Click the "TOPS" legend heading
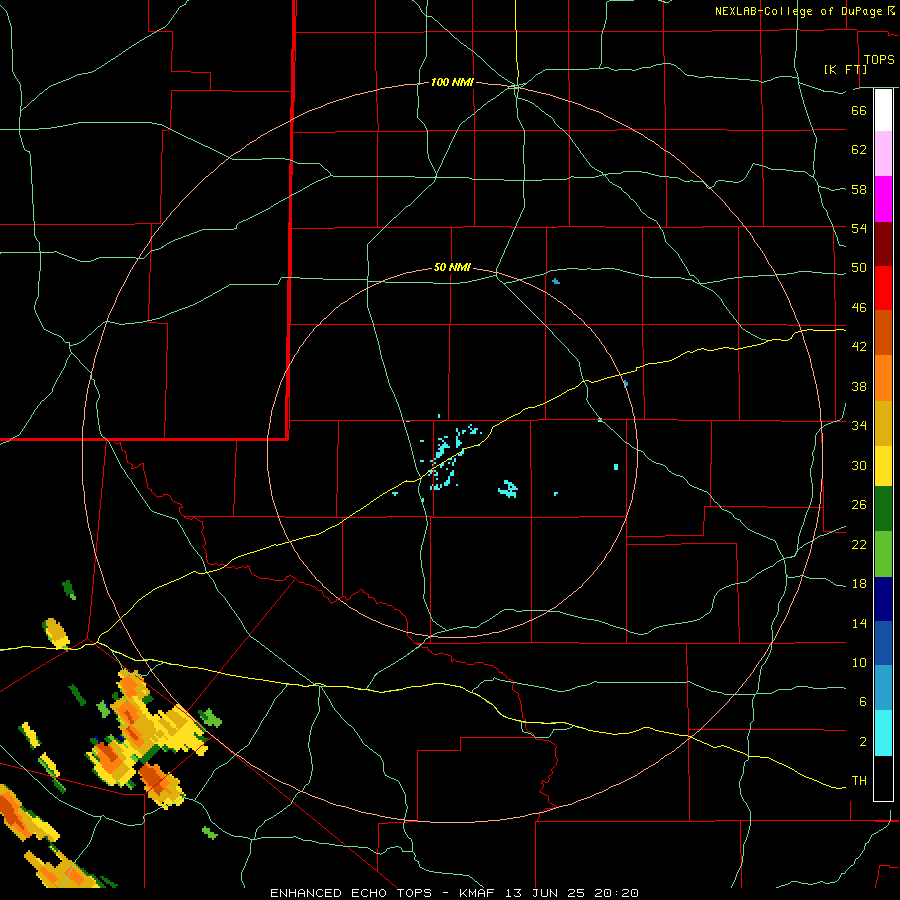900x900 pixels. coord(879,59)
